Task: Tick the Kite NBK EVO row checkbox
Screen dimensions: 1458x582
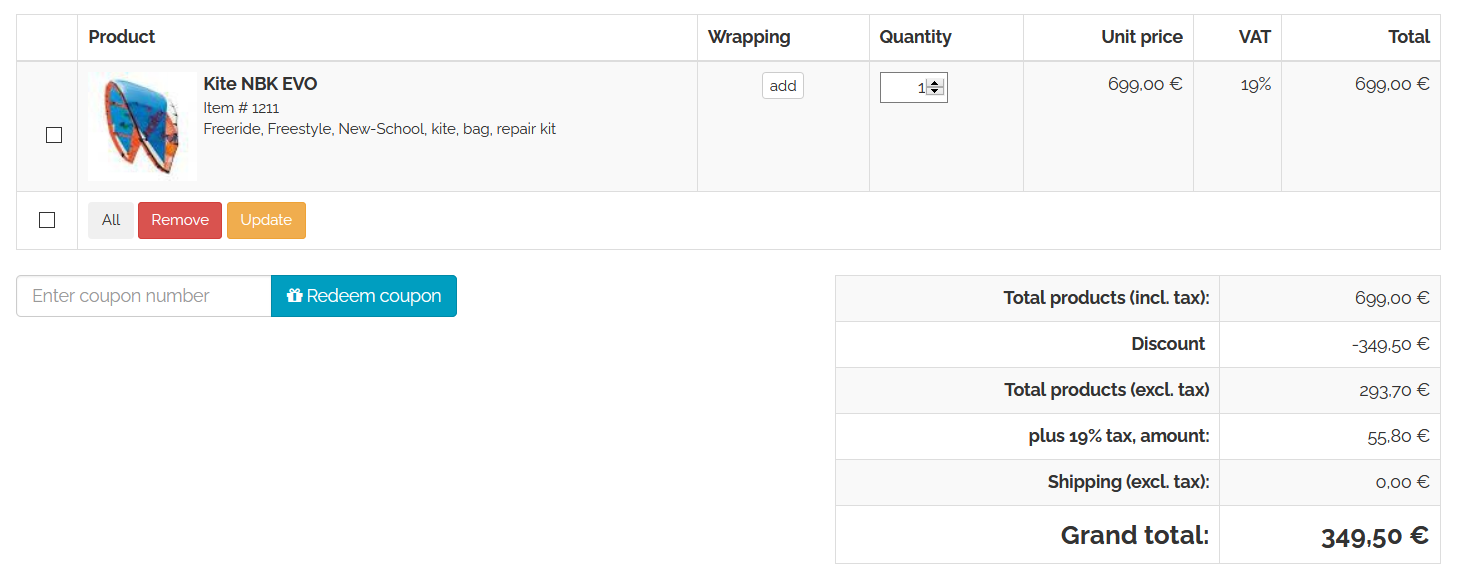Action: tap(54, 135)
